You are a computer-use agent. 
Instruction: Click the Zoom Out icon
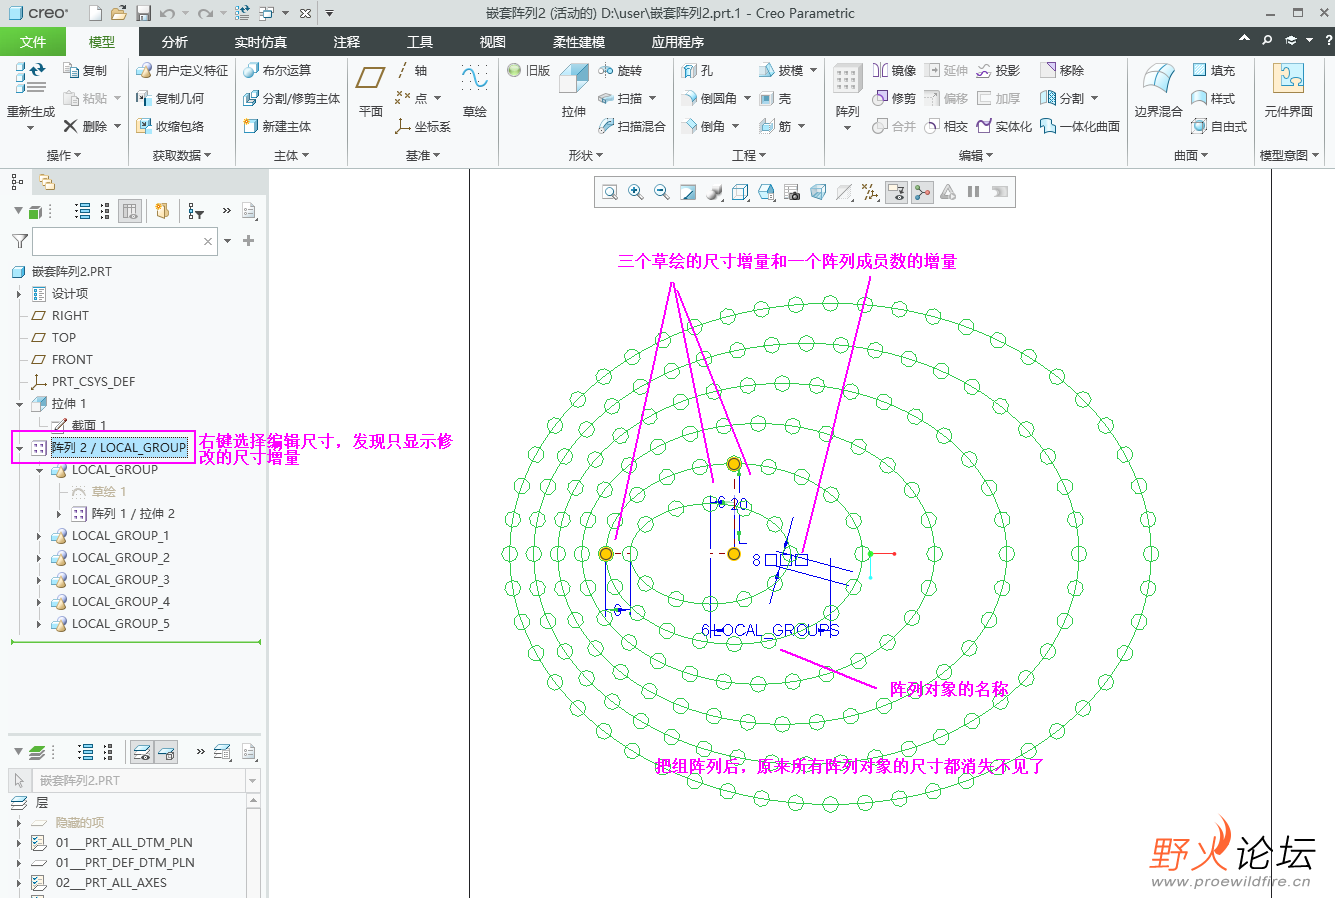[x=661, y=192]
